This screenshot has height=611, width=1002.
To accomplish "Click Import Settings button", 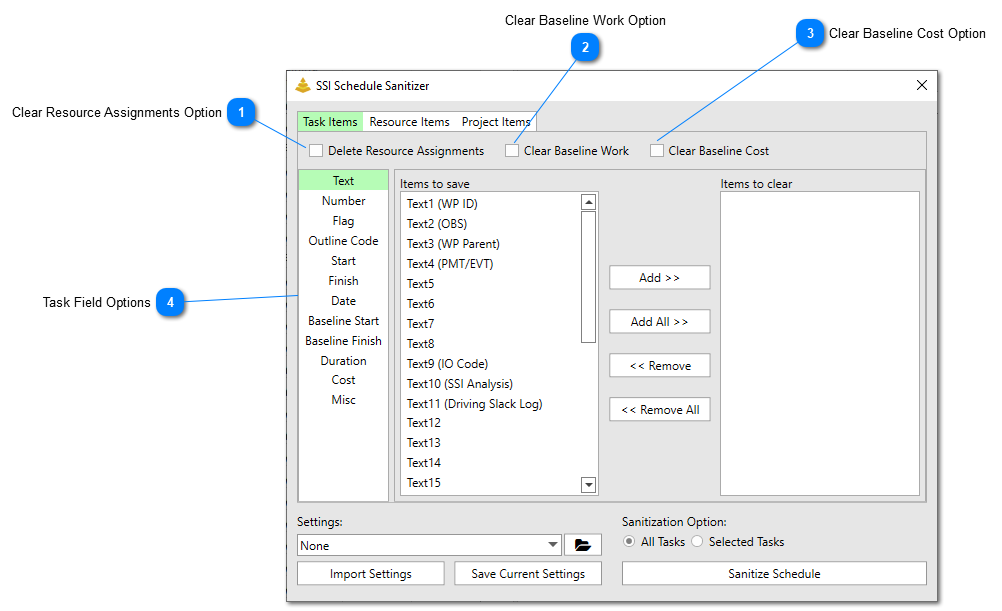I will pos(371,573).
